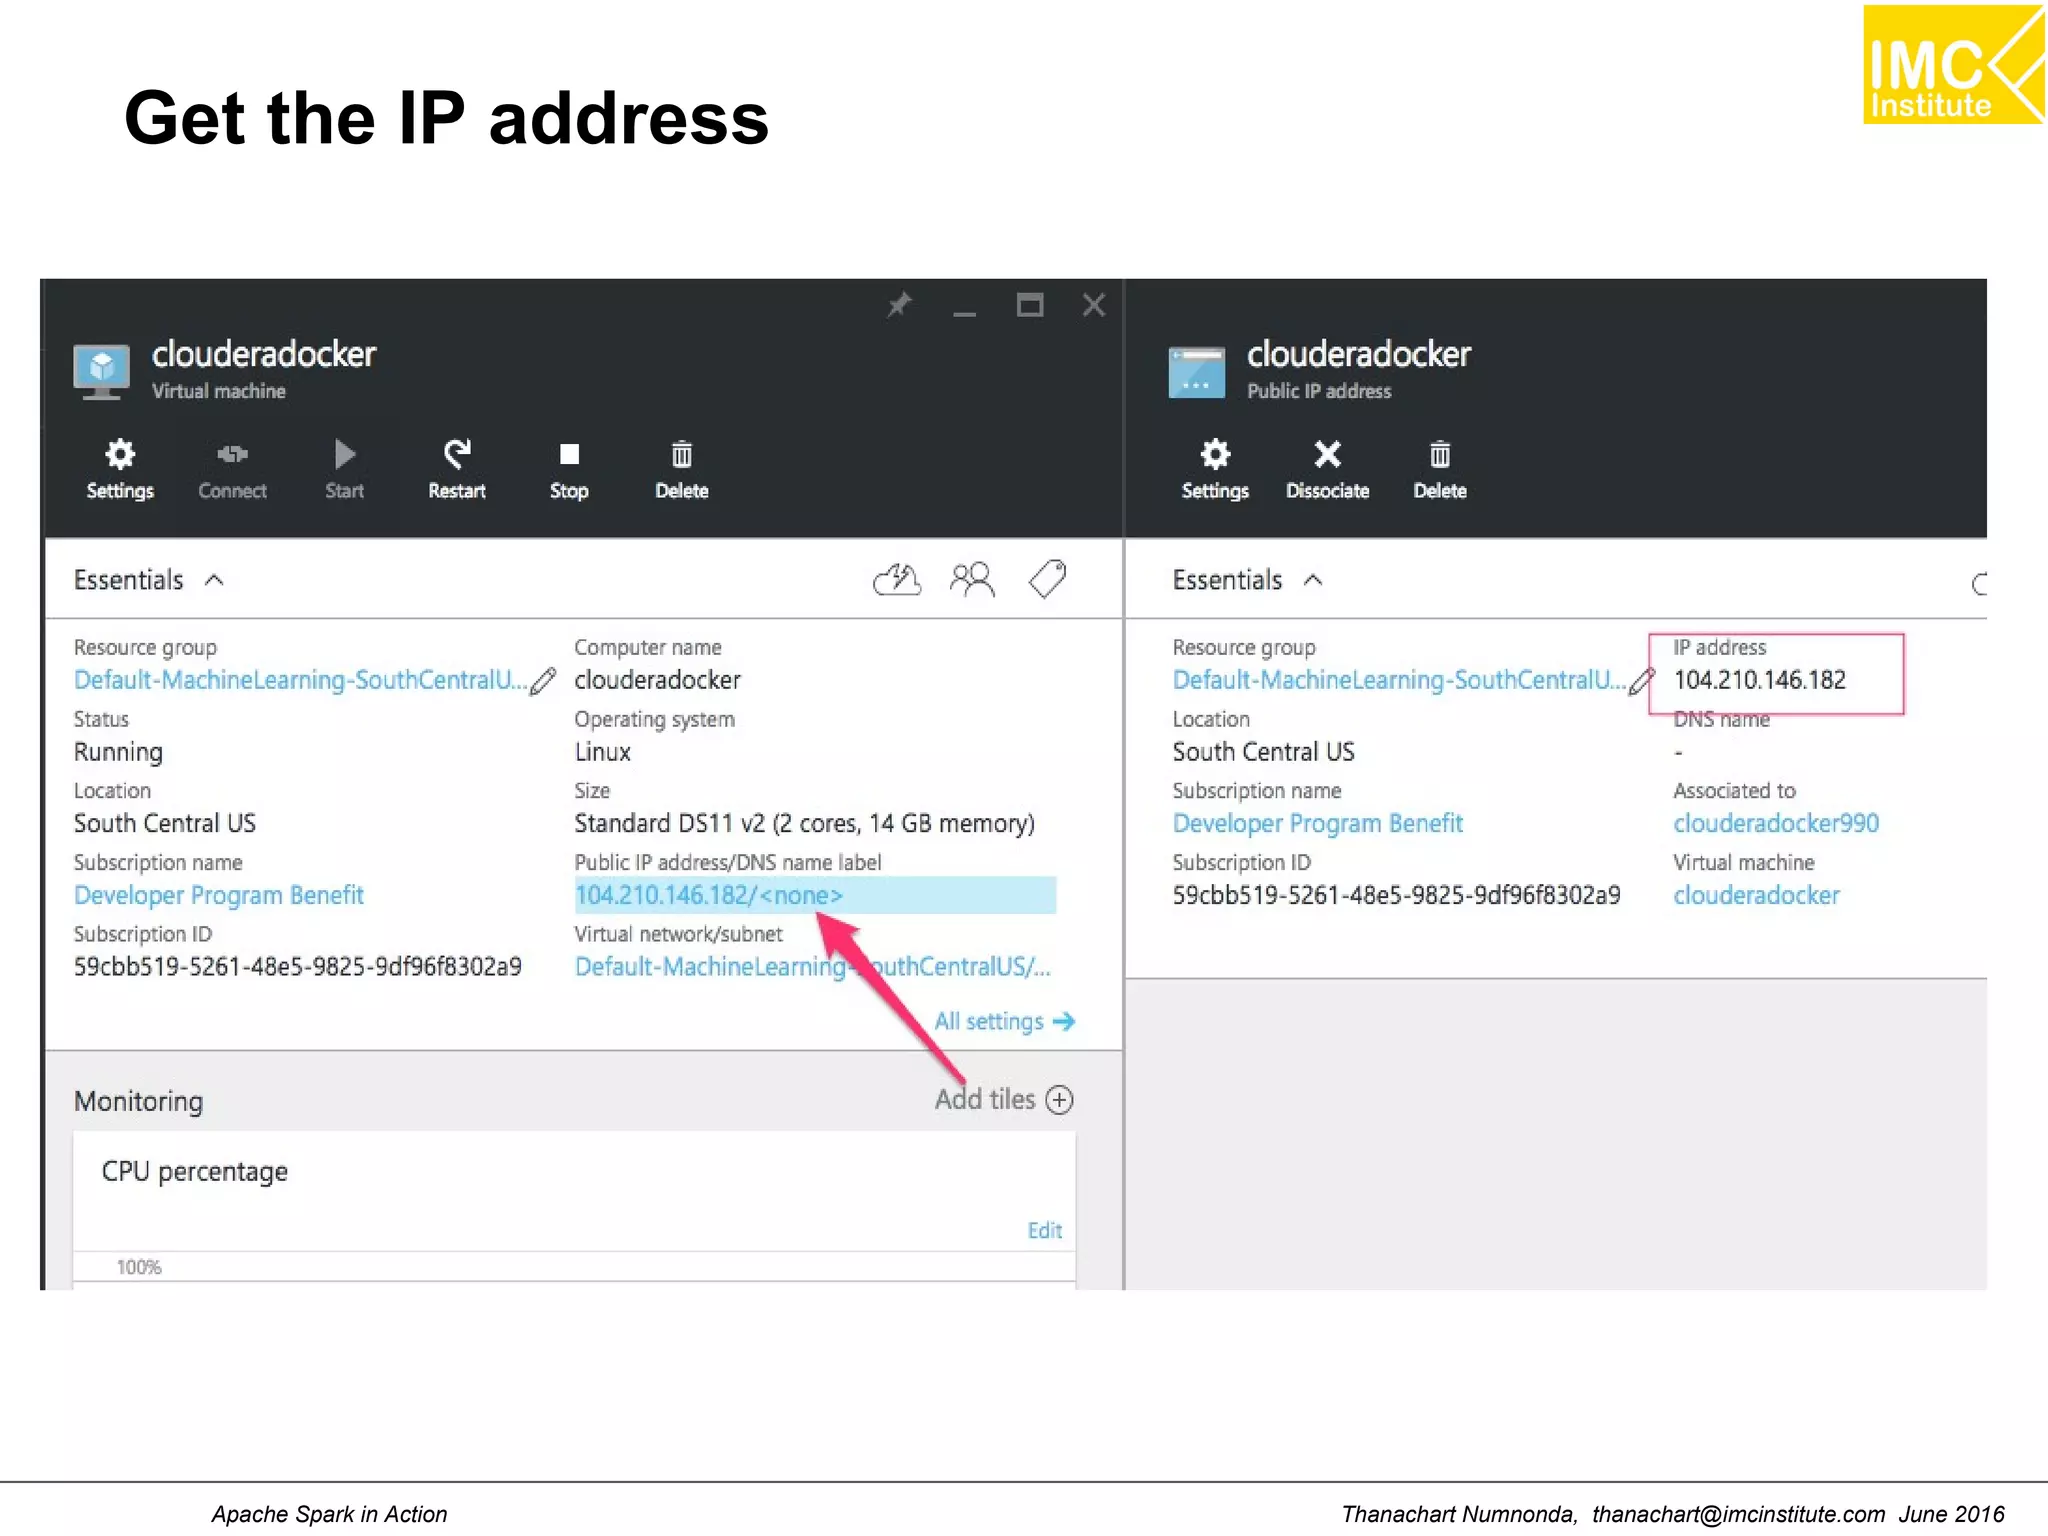Image resolution: width=2048 pixels, height=1536 pixels.
Task: Stop the clouderadocker virtual machine
Action: 569,456
